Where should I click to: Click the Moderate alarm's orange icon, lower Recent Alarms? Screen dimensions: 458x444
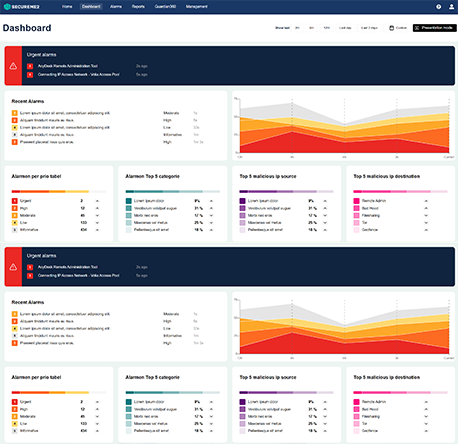[x=15, y=314]
